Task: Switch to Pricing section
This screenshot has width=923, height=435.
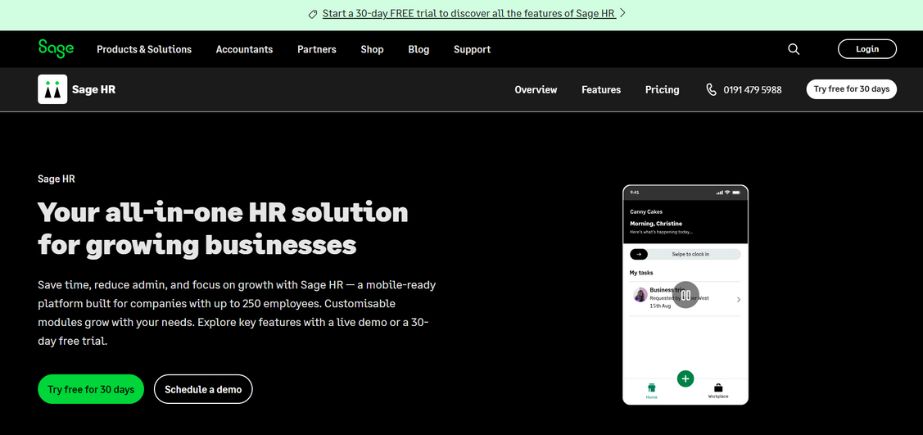Action: [662, 89]
